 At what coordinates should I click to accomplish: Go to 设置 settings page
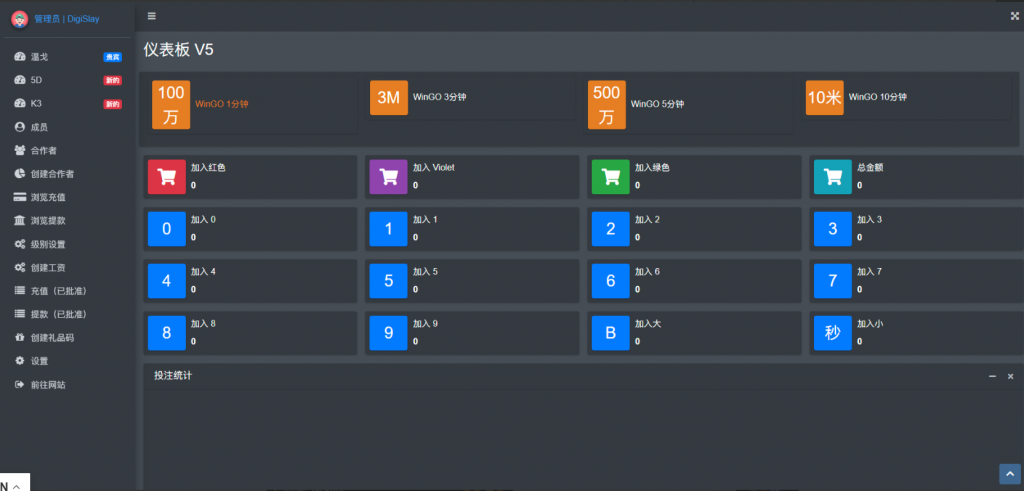coord(39,361)
